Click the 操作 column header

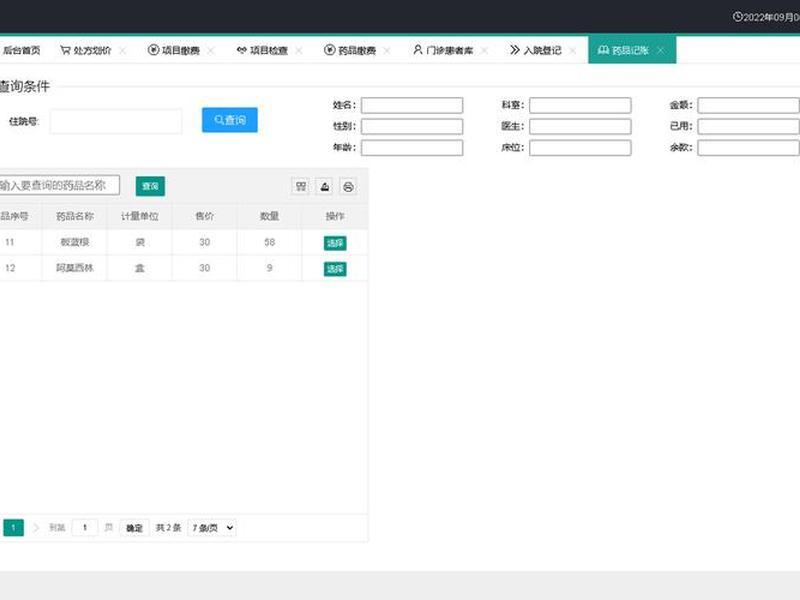335,216
